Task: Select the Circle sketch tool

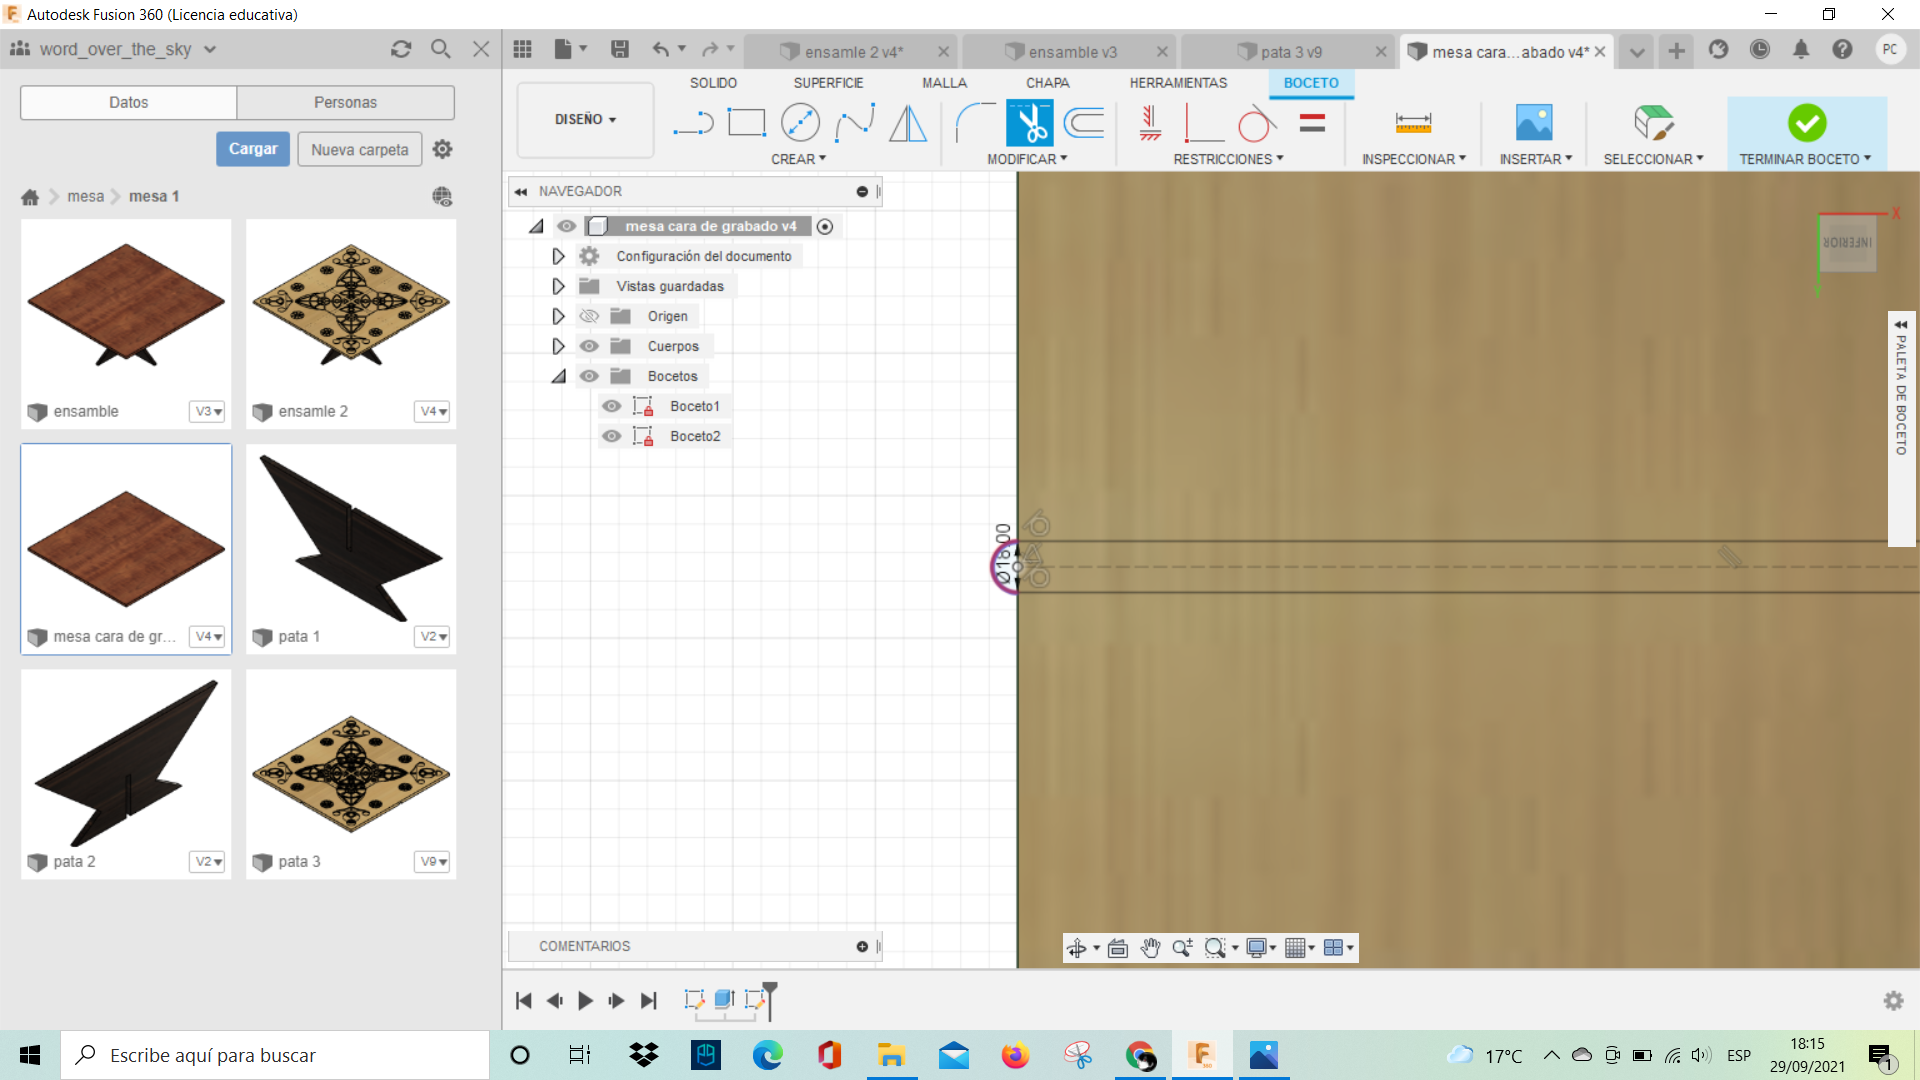Action: [800, 123]
